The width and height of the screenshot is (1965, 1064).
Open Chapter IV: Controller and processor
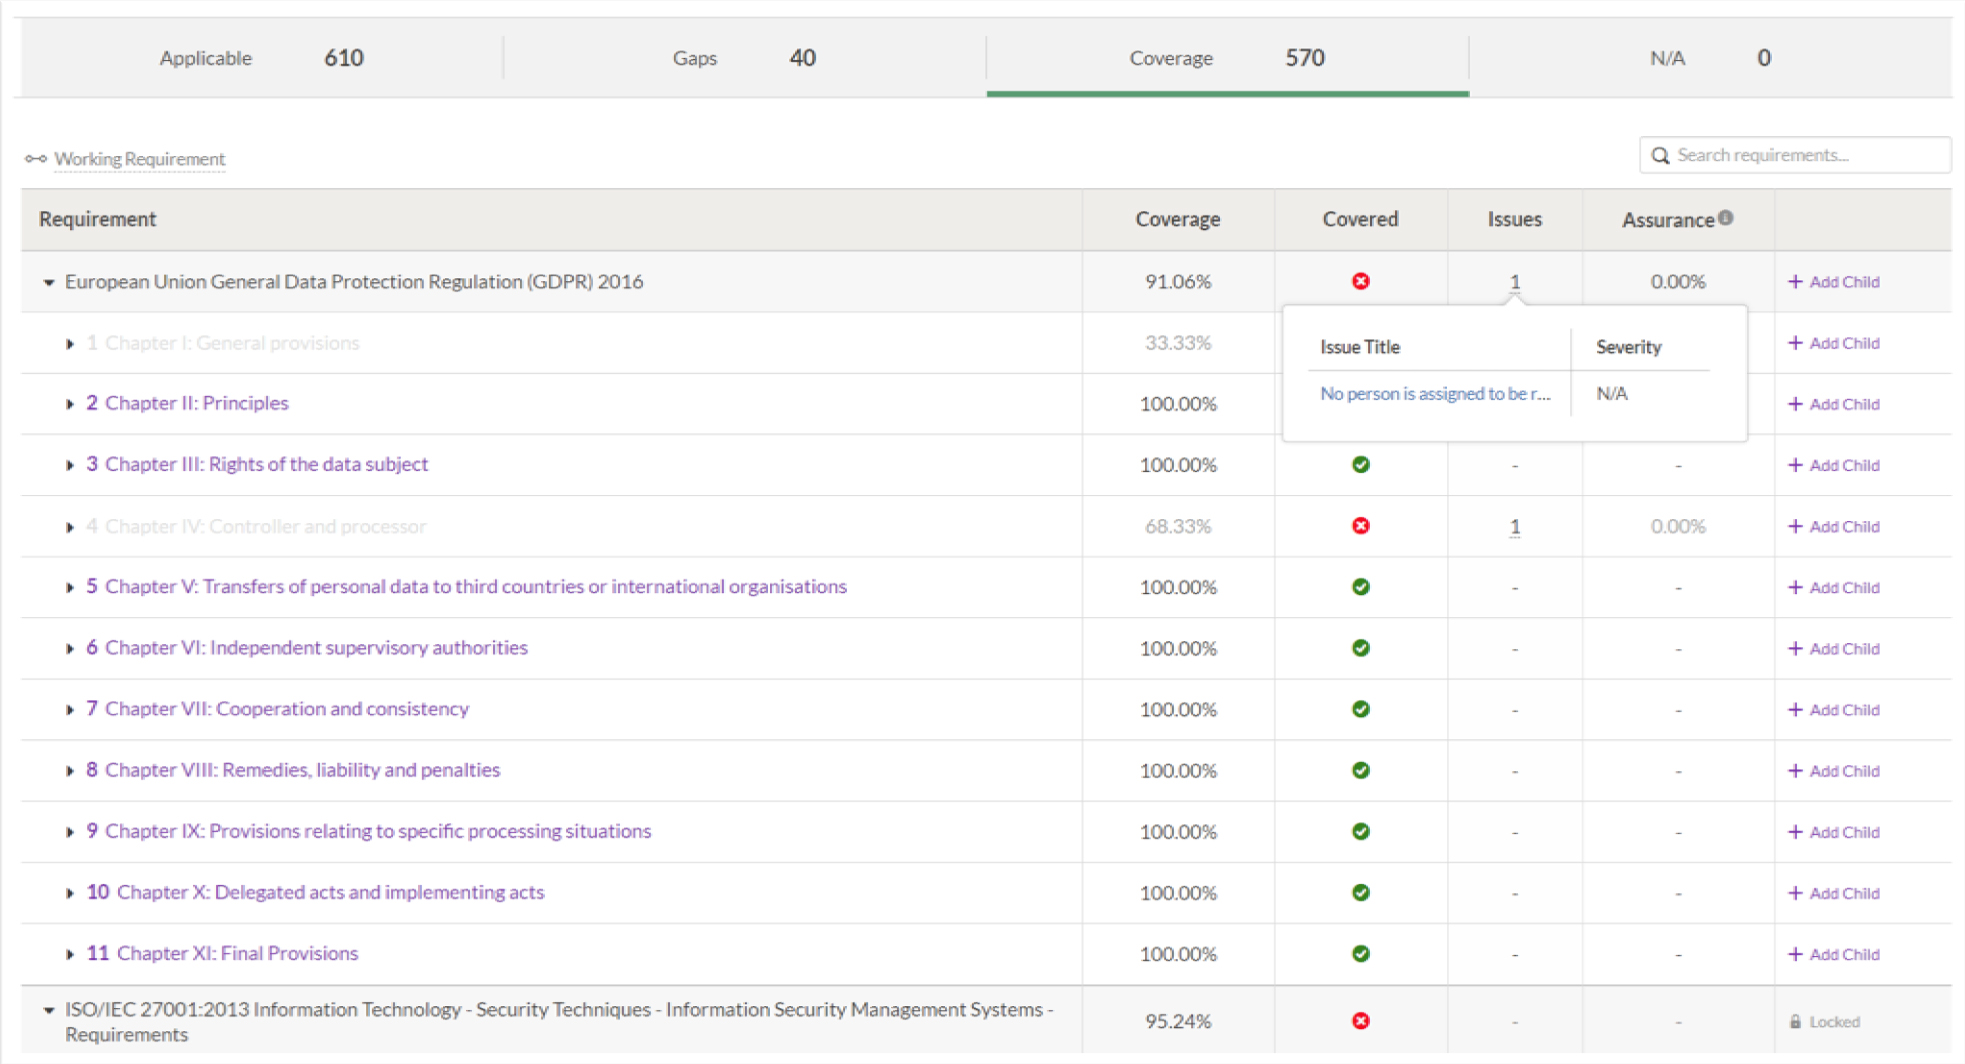coord(265,526)
